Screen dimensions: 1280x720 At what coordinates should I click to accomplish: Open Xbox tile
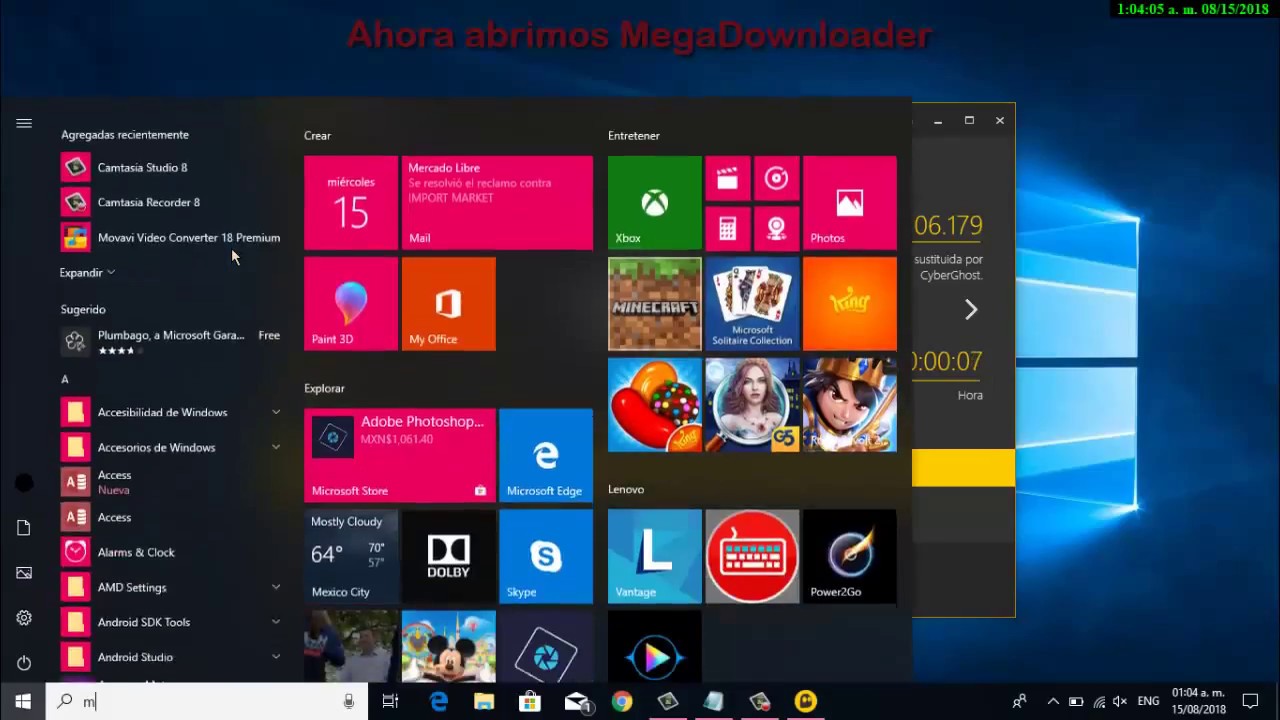pyautogui.click(x=655, y=203)
